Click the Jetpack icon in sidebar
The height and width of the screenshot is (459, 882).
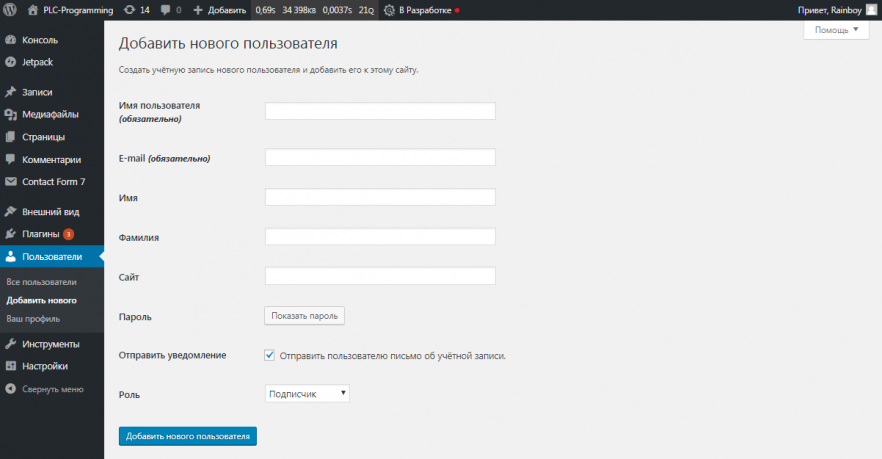coord(10,62)
